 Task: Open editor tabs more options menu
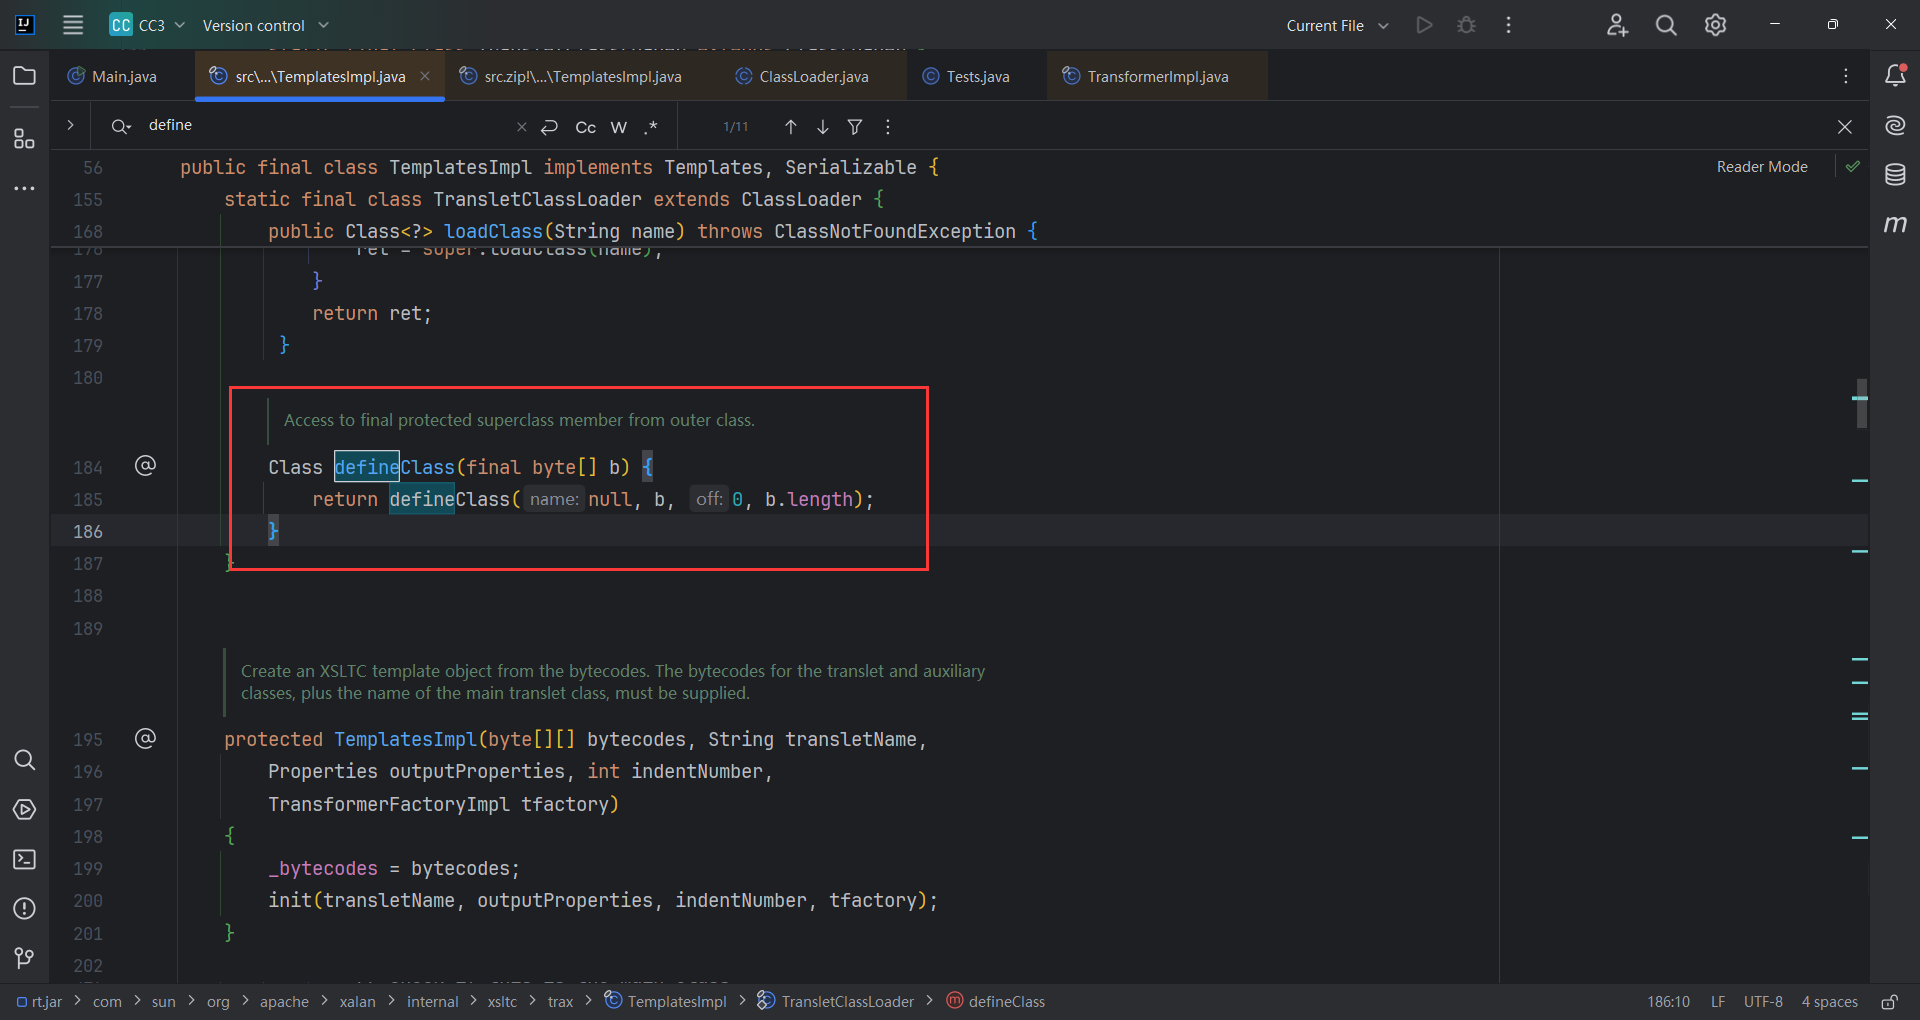(1846, 76)
